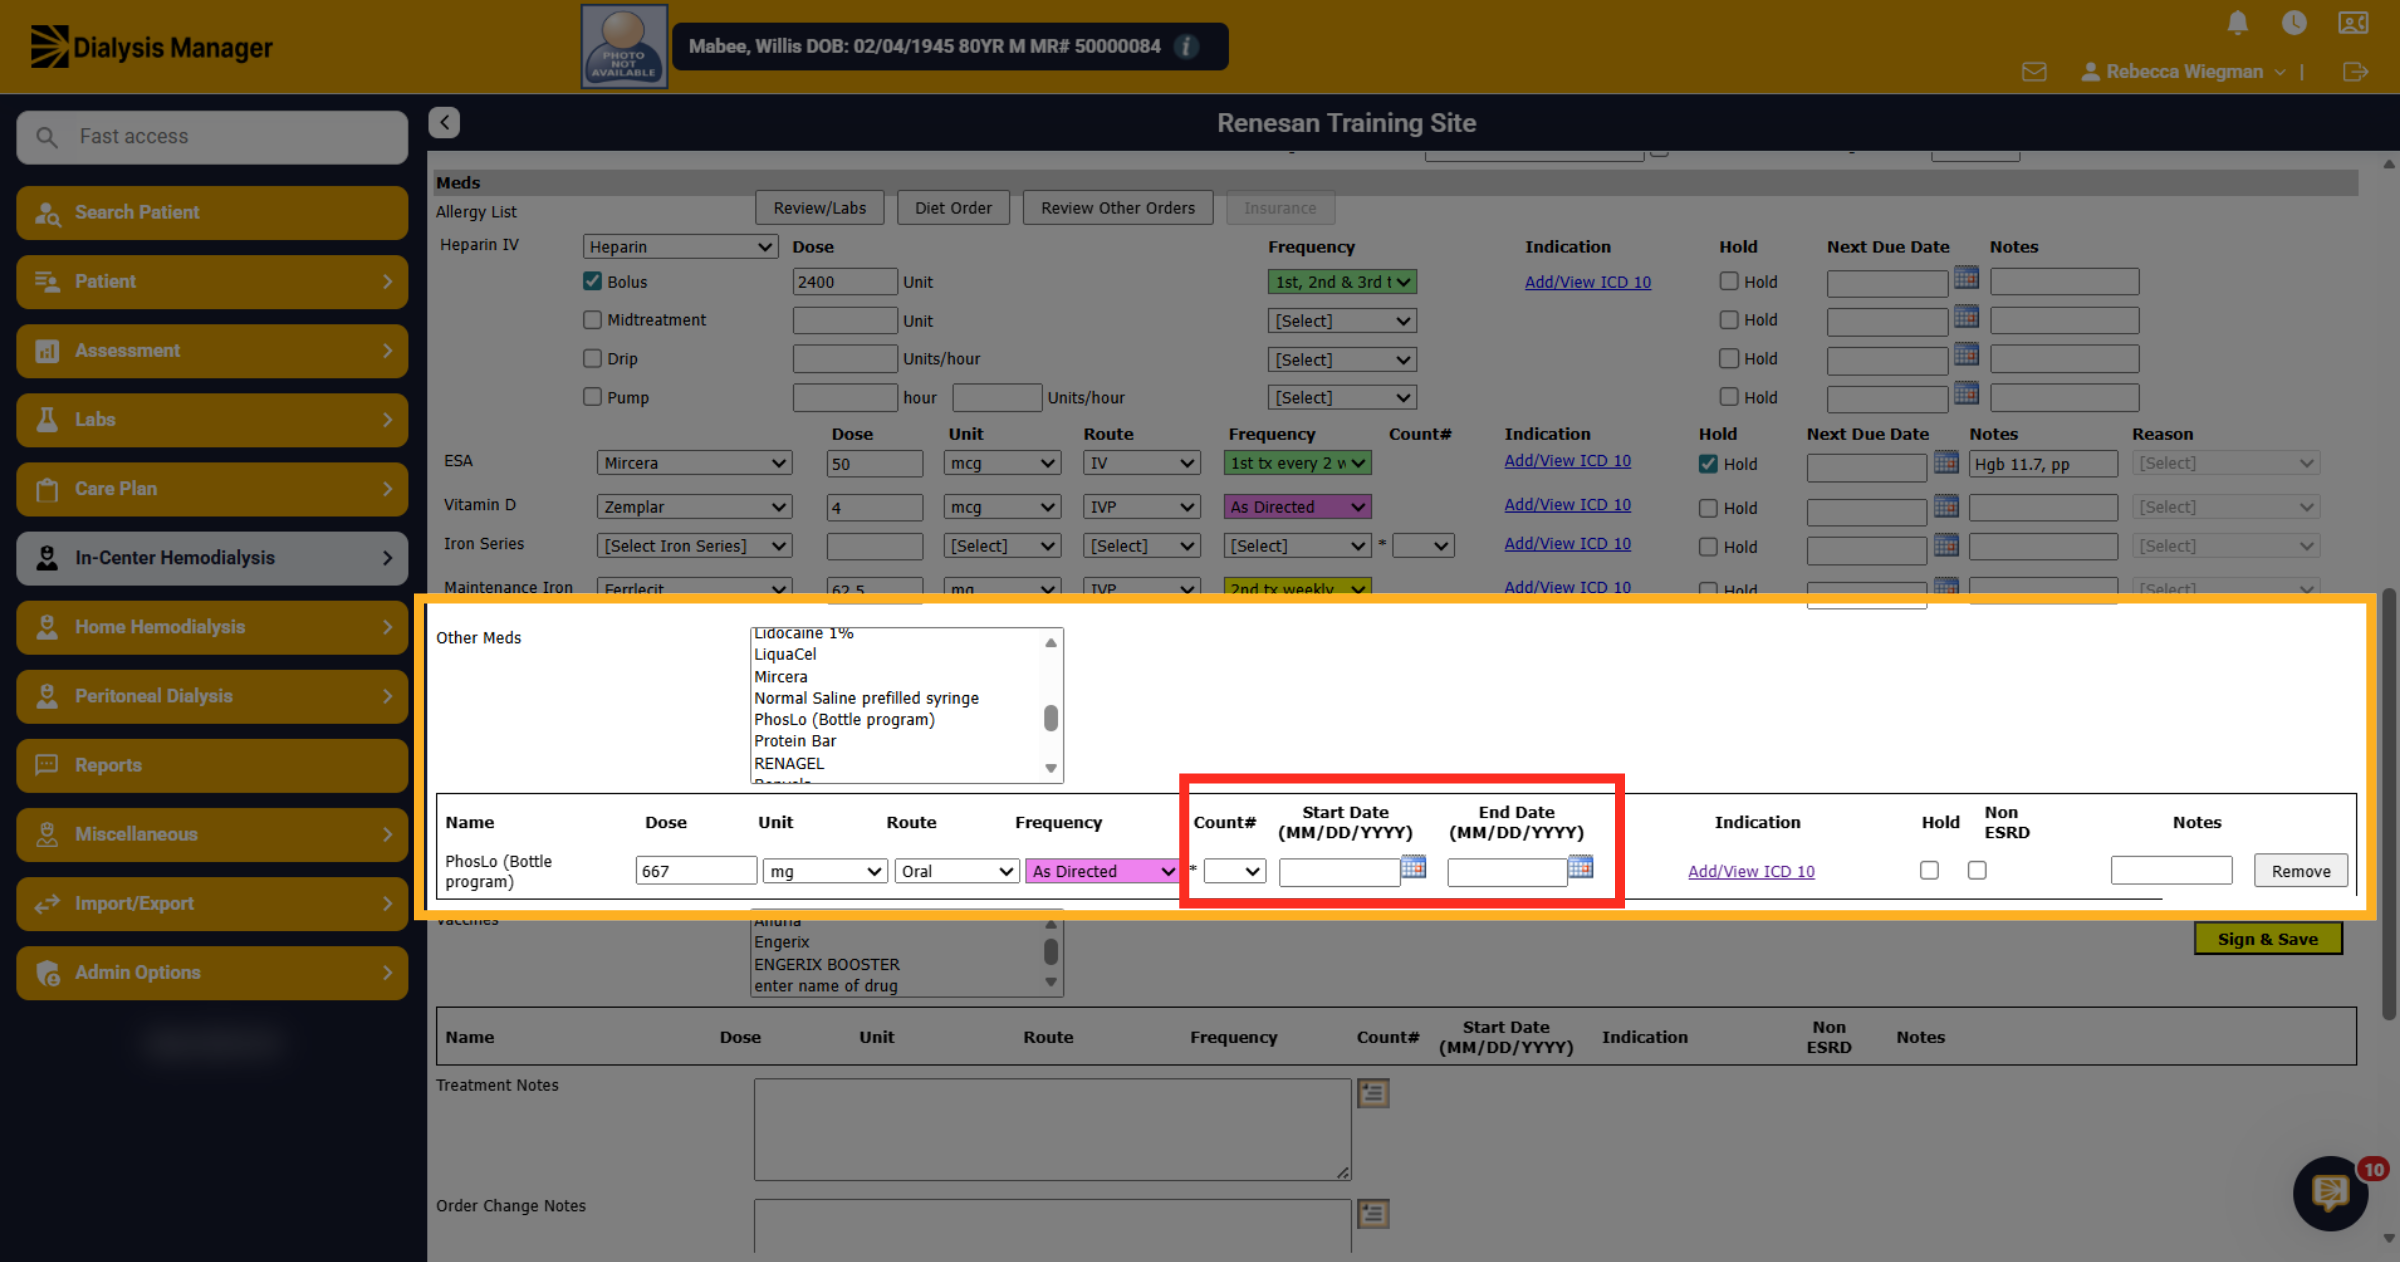Collapse sidebar with the back arrow icon
Viewport: 2400px width, 1262px height.
[x=444, y=122]
